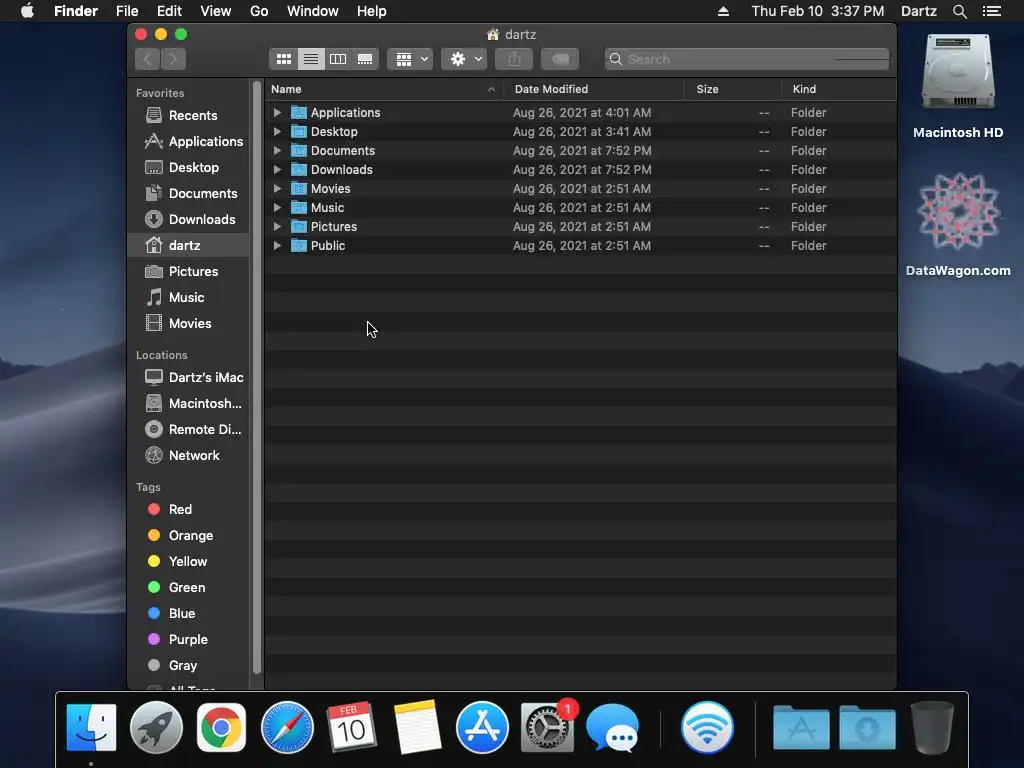Screen dimensions: 1024x768
Task: Select Music in the sidebar
Action: (189, 298)
